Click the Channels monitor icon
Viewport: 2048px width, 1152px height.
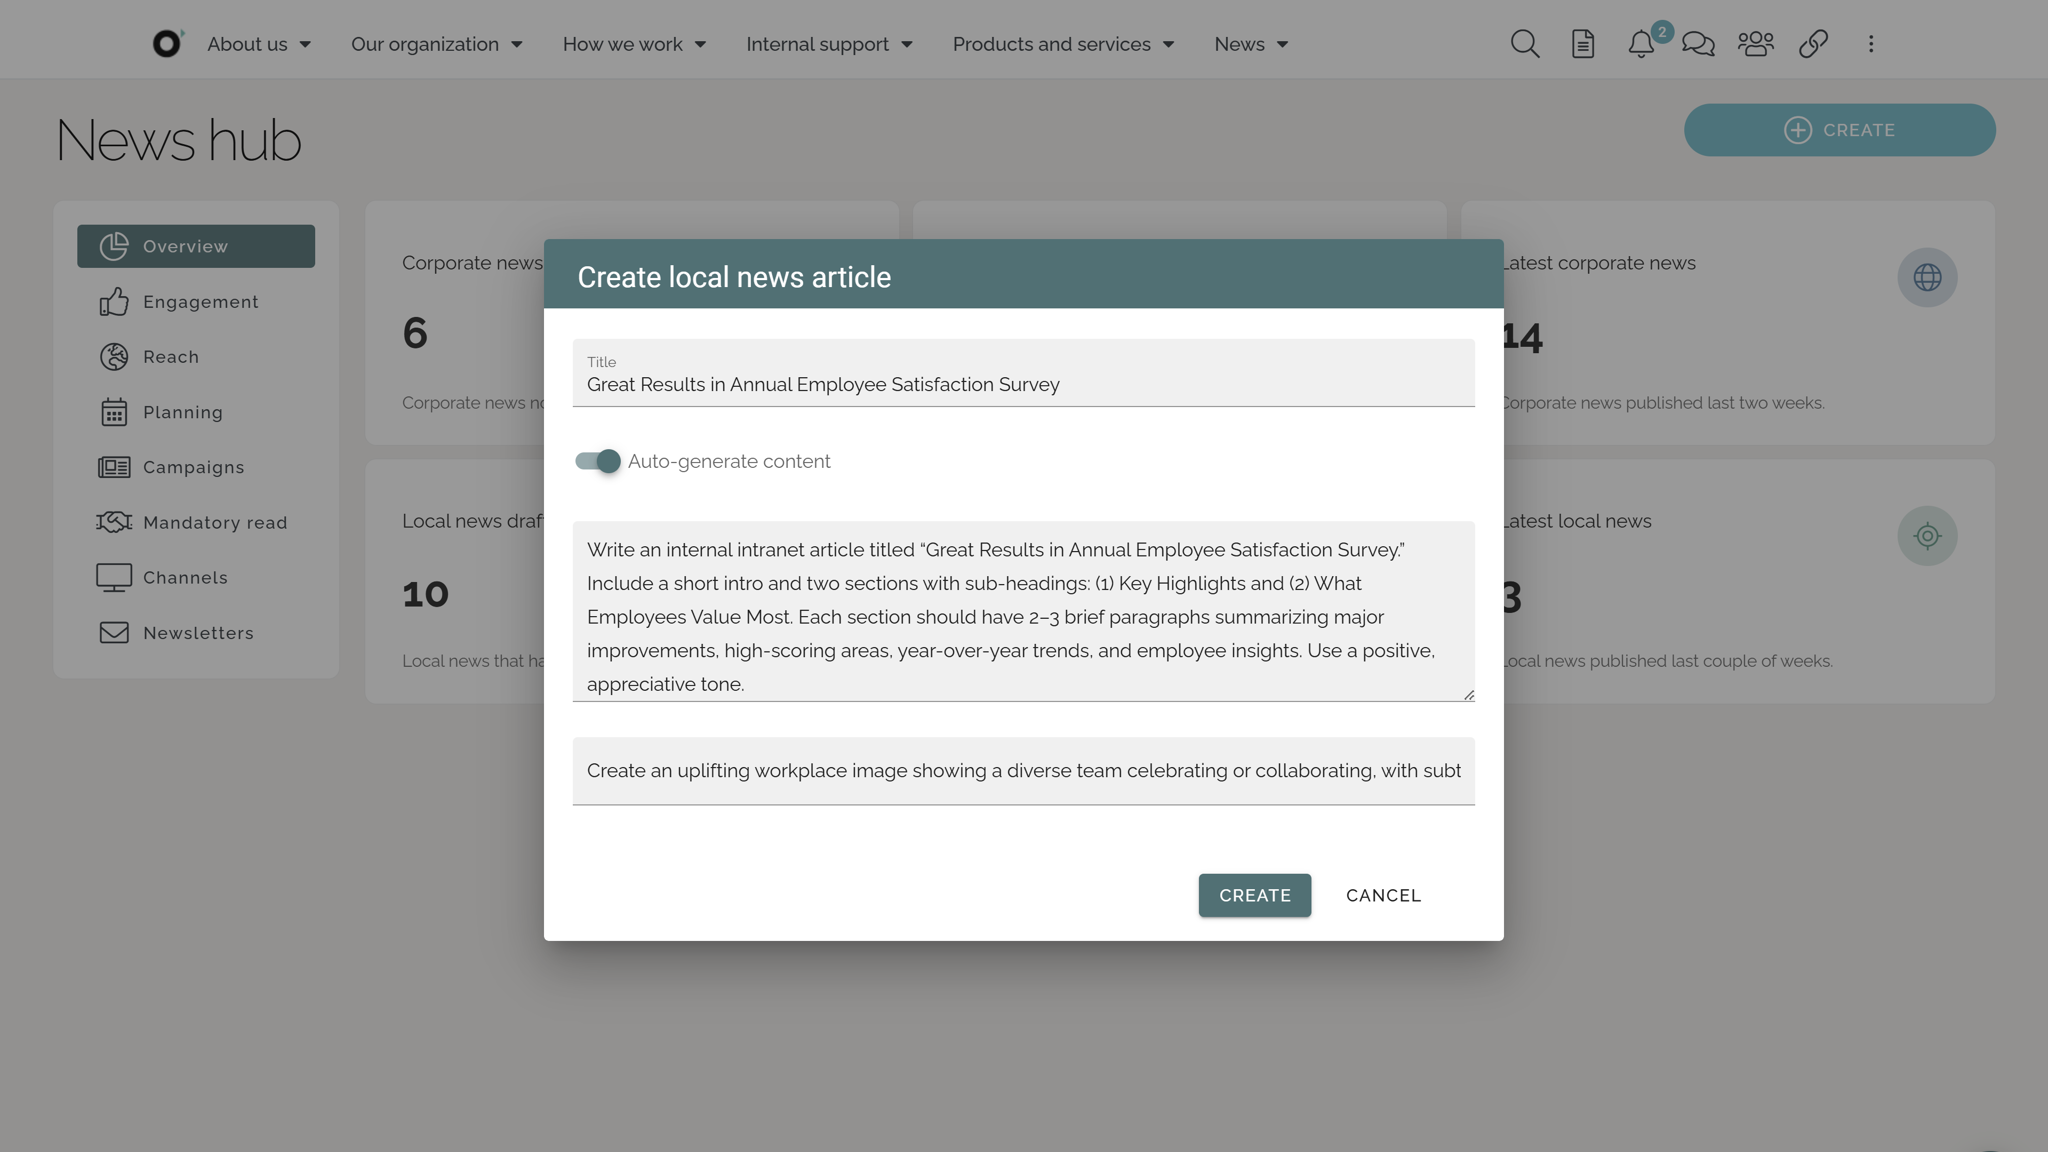[114, 578]
